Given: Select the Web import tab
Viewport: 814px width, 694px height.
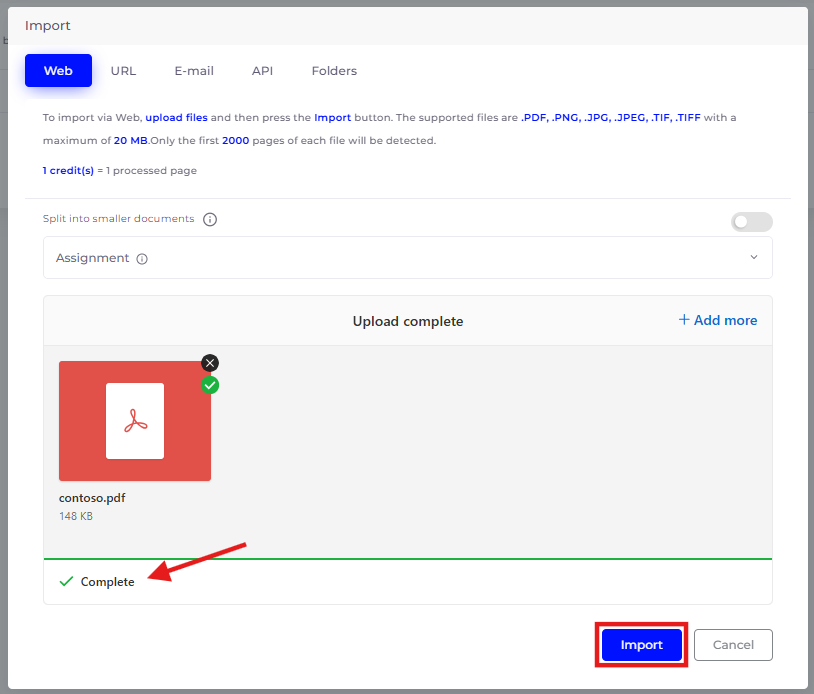Looking at the screenshot, I should pyautogui.click(x=58, y=71).
